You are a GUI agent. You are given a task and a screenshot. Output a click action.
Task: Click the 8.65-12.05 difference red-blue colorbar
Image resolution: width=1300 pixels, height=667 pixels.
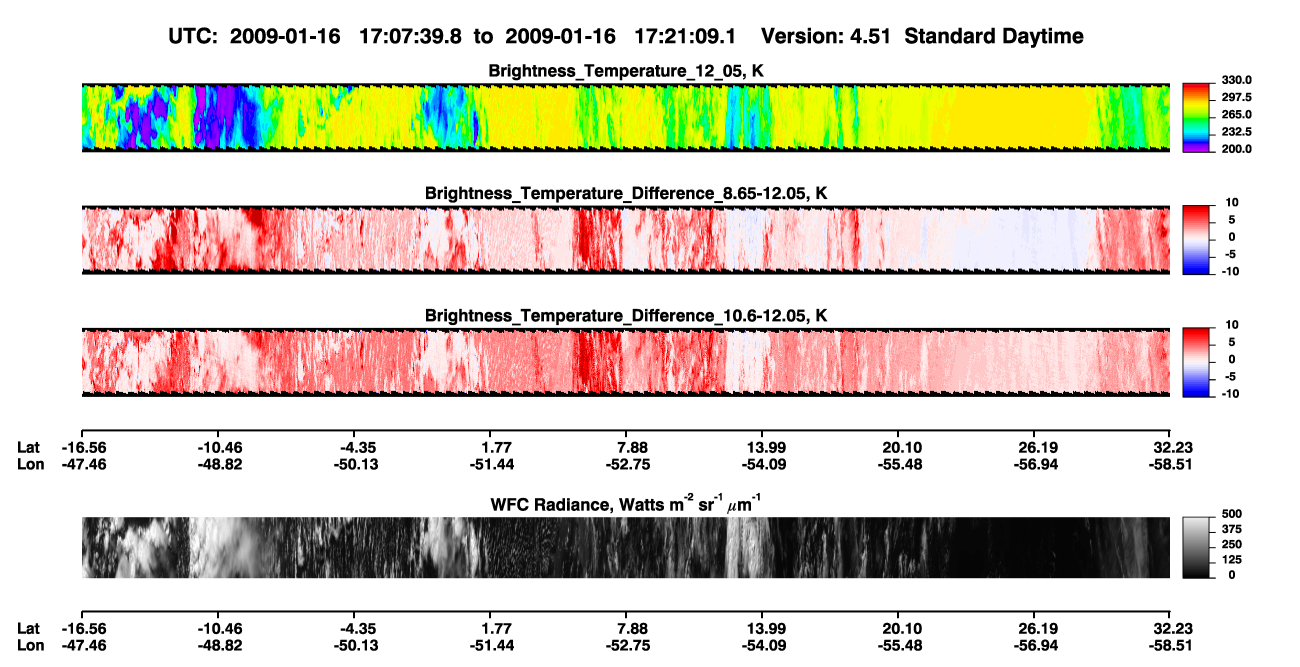1196,239
